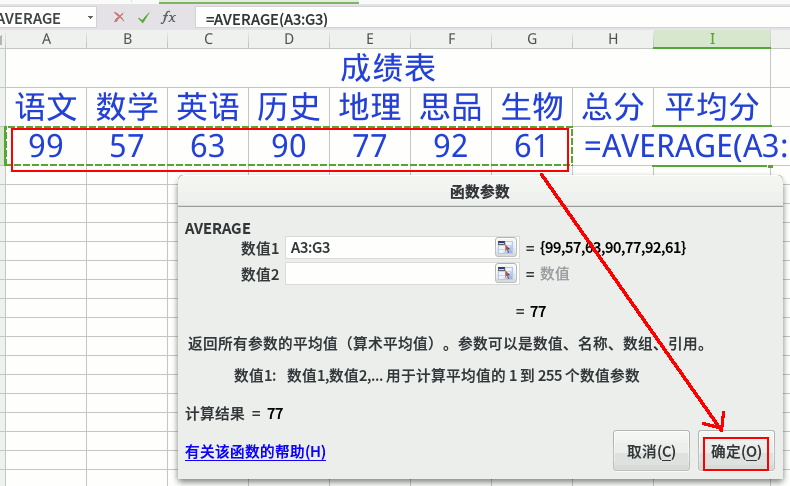790x486 pixels.
Task: Select column header I
Action: [x=712, y=38]
